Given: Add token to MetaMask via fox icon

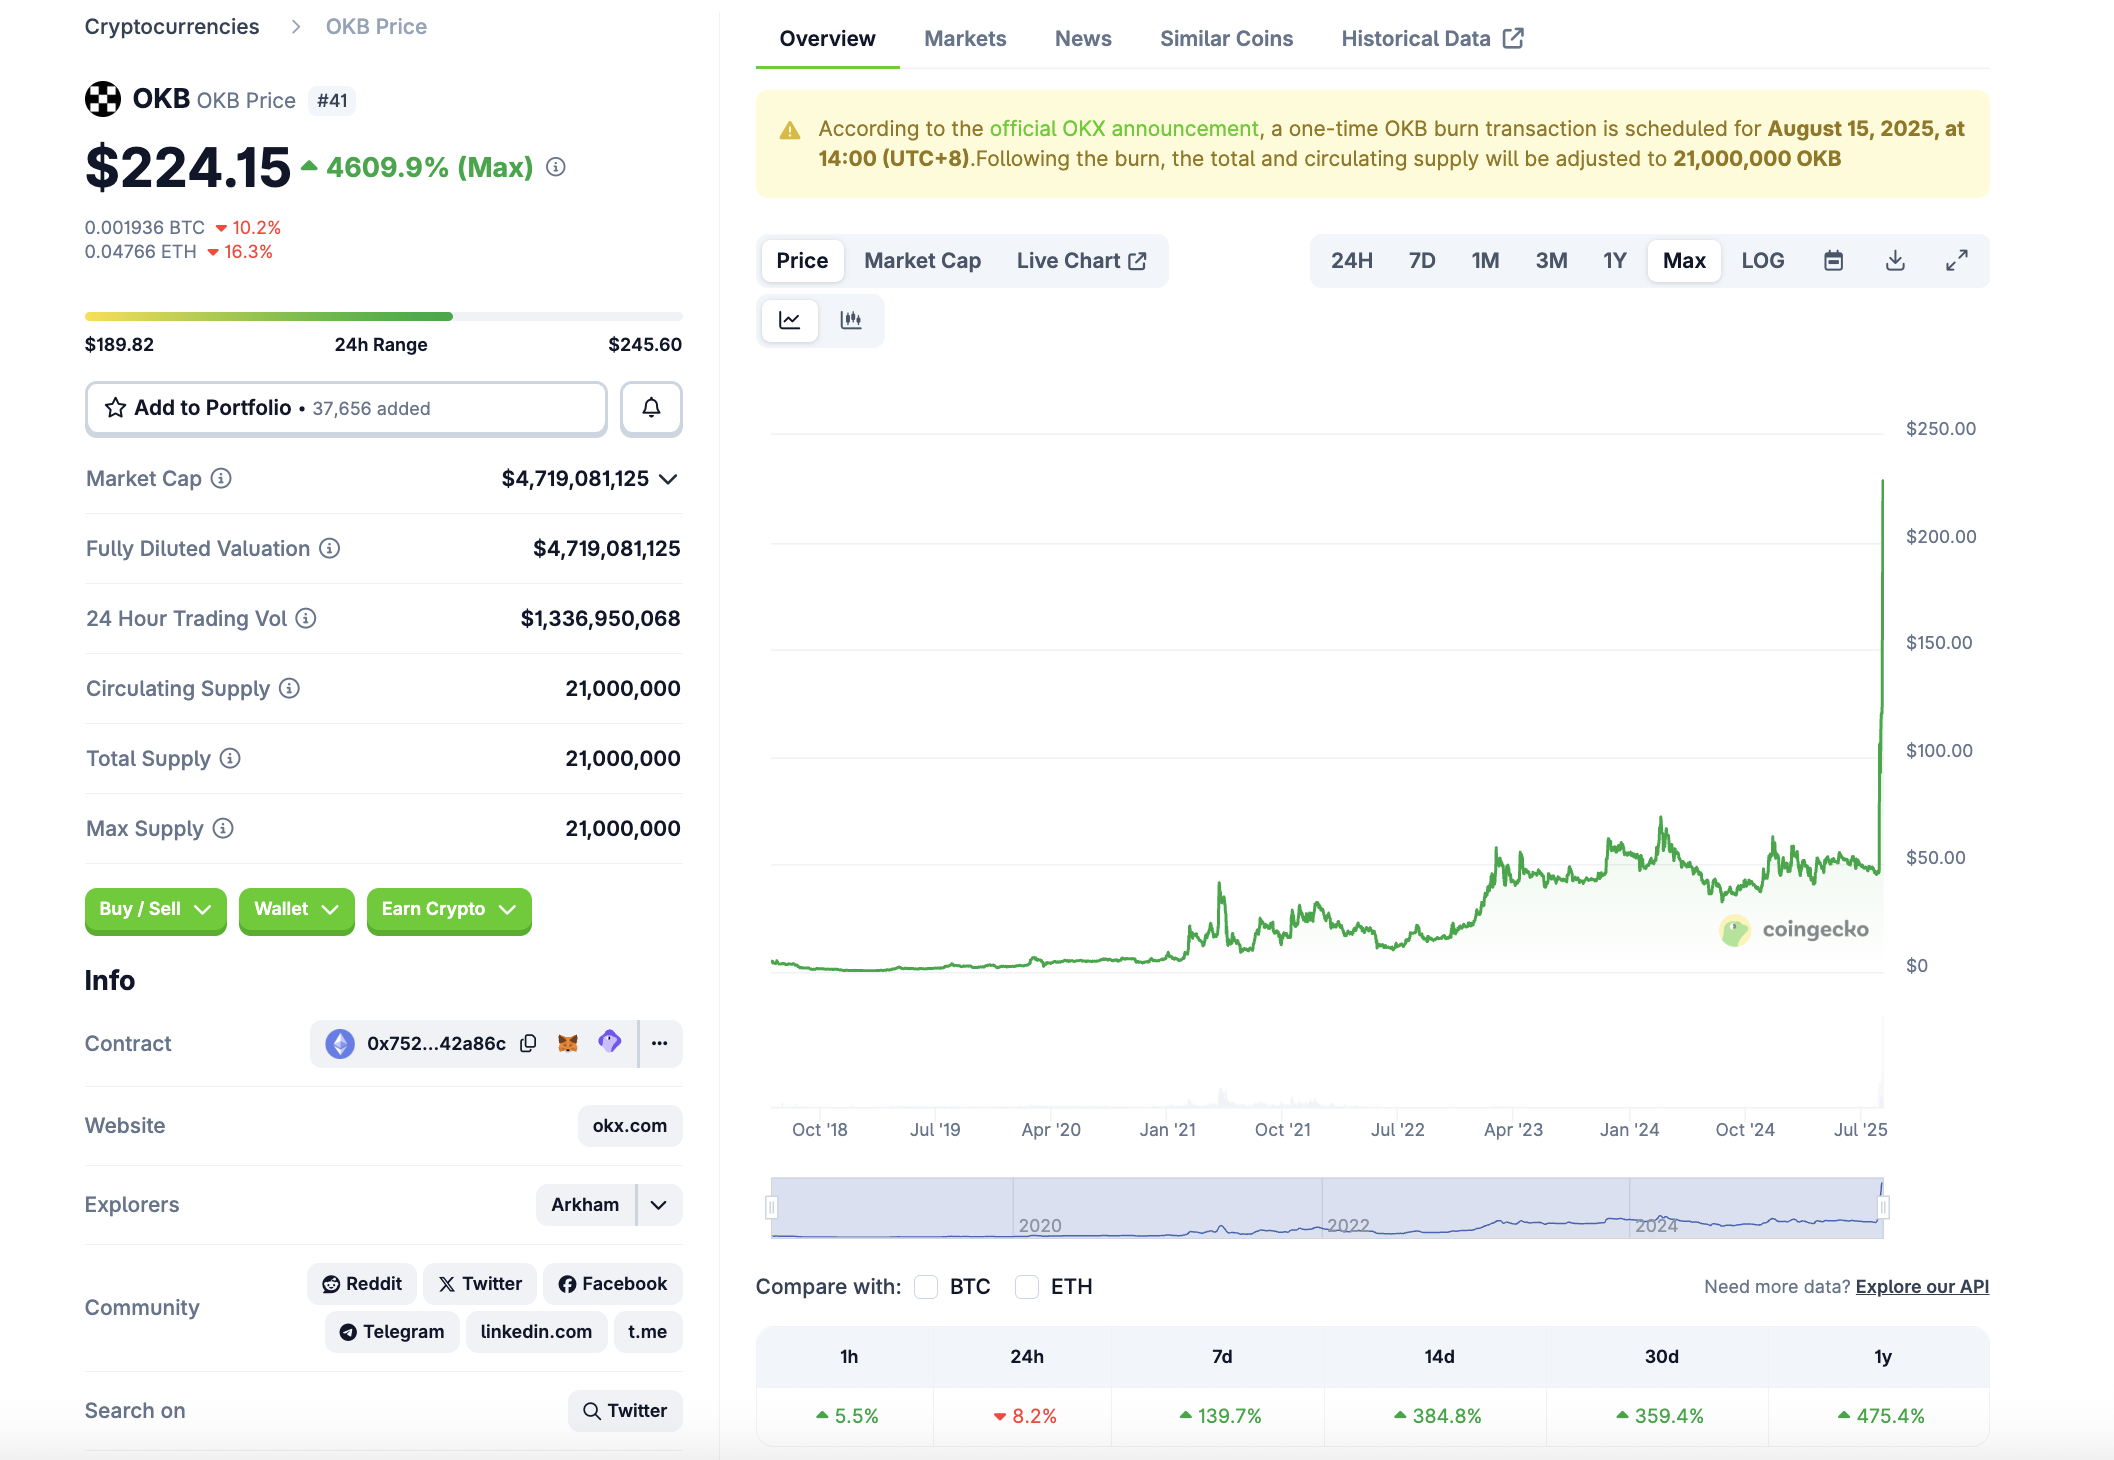Looking at the screenshot, I should [568, 1043].
